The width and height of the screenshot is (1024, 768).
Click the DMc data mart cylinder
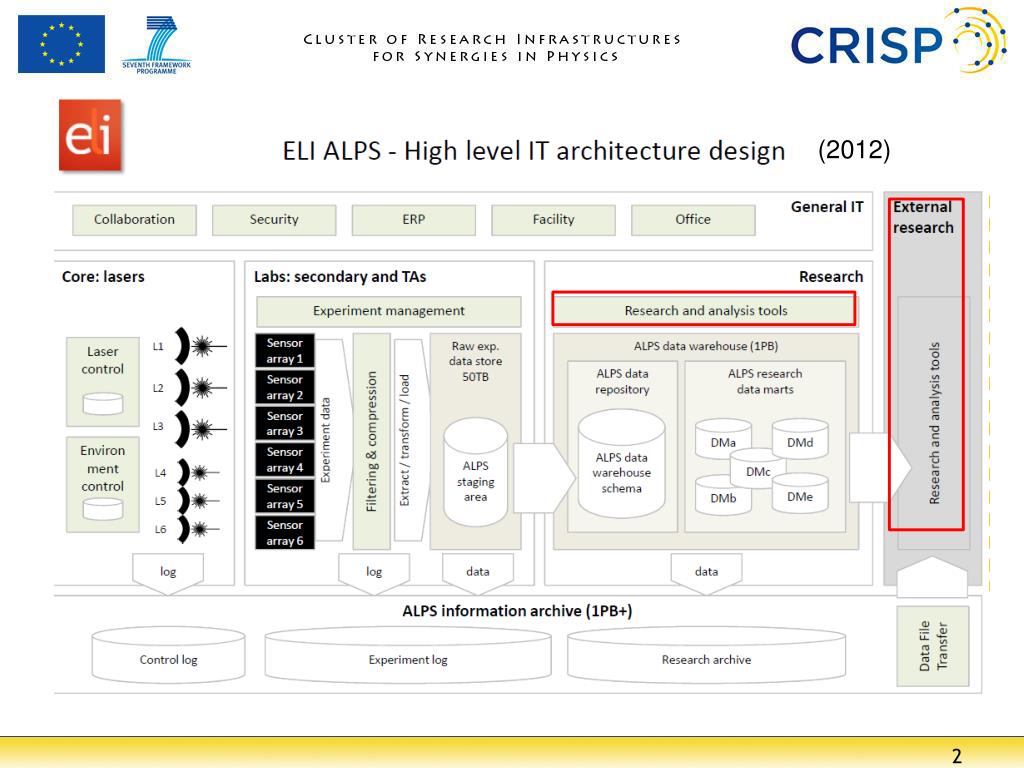(x=758, y=468)
